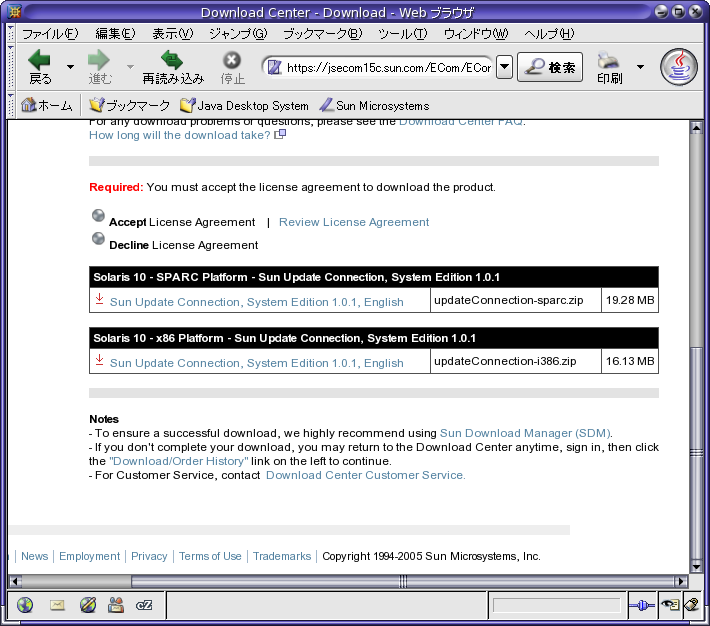Open Address Book from status bar icon
Screen dimensions: 710x626
(x=116, y=605)
